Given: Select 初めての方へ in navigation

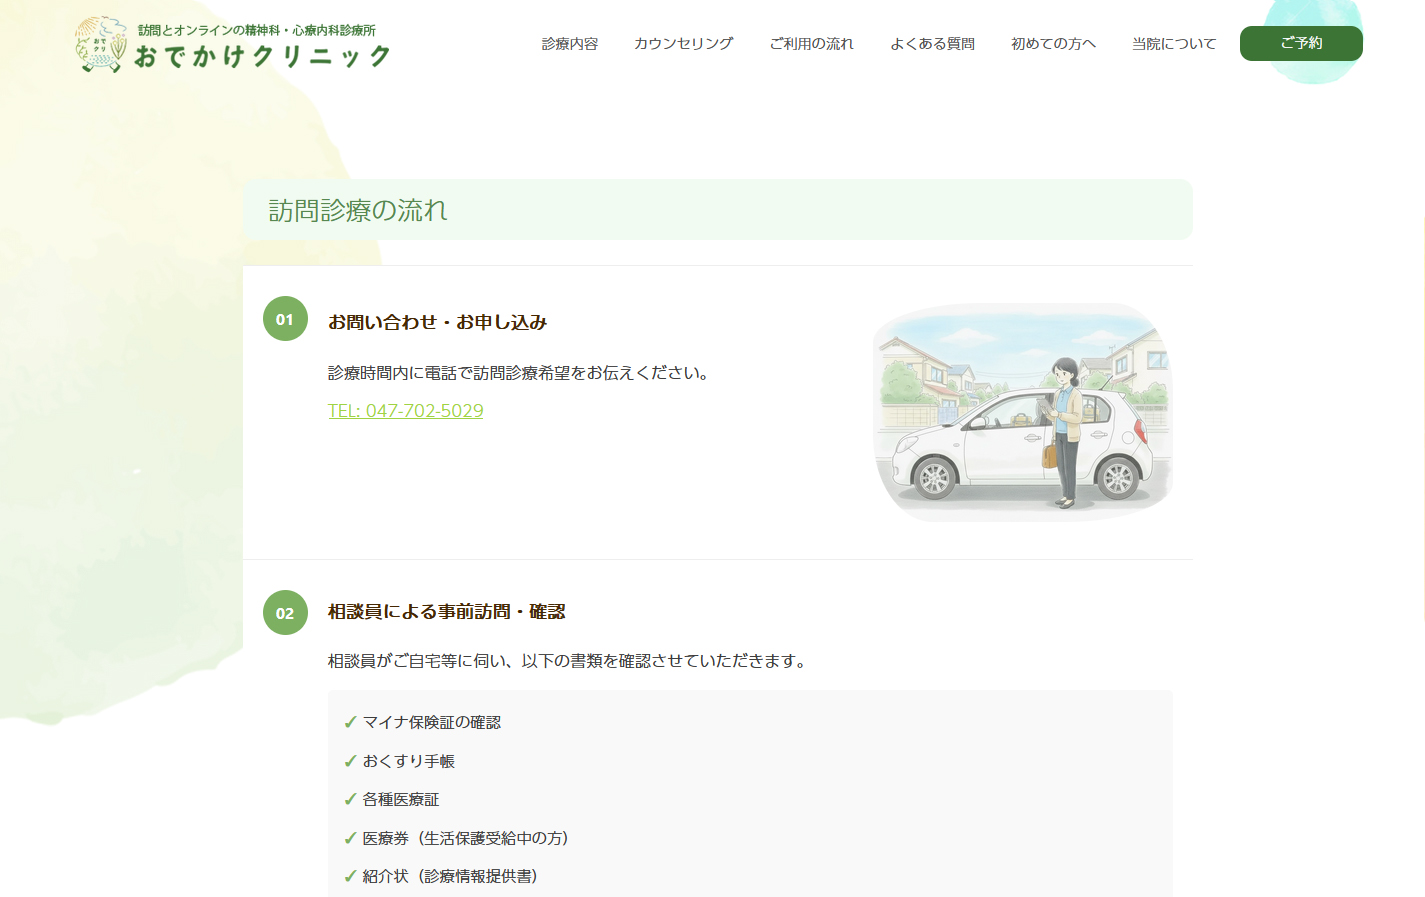Looking at the screenshot, I should (x=1053, y=44).
